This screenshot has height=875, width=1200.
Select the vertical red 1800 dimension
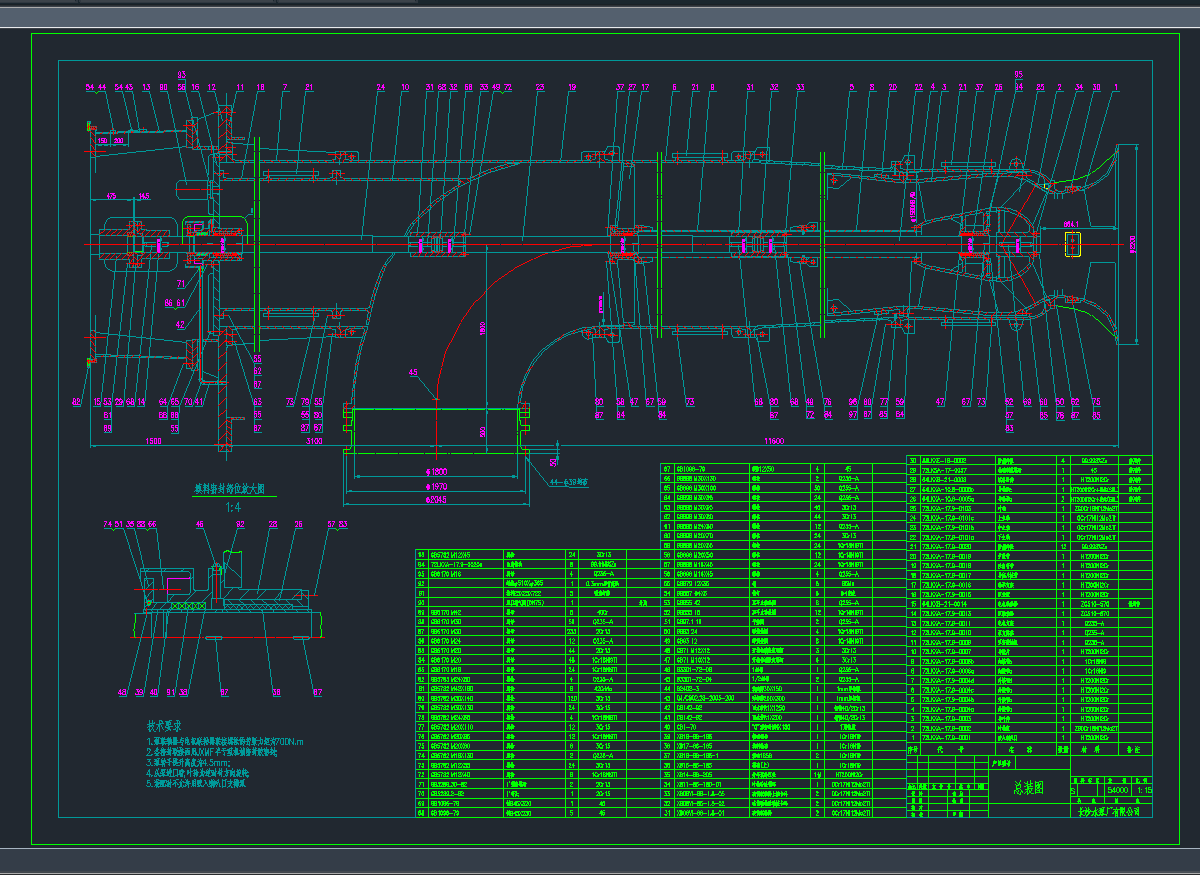pos(481,326)
